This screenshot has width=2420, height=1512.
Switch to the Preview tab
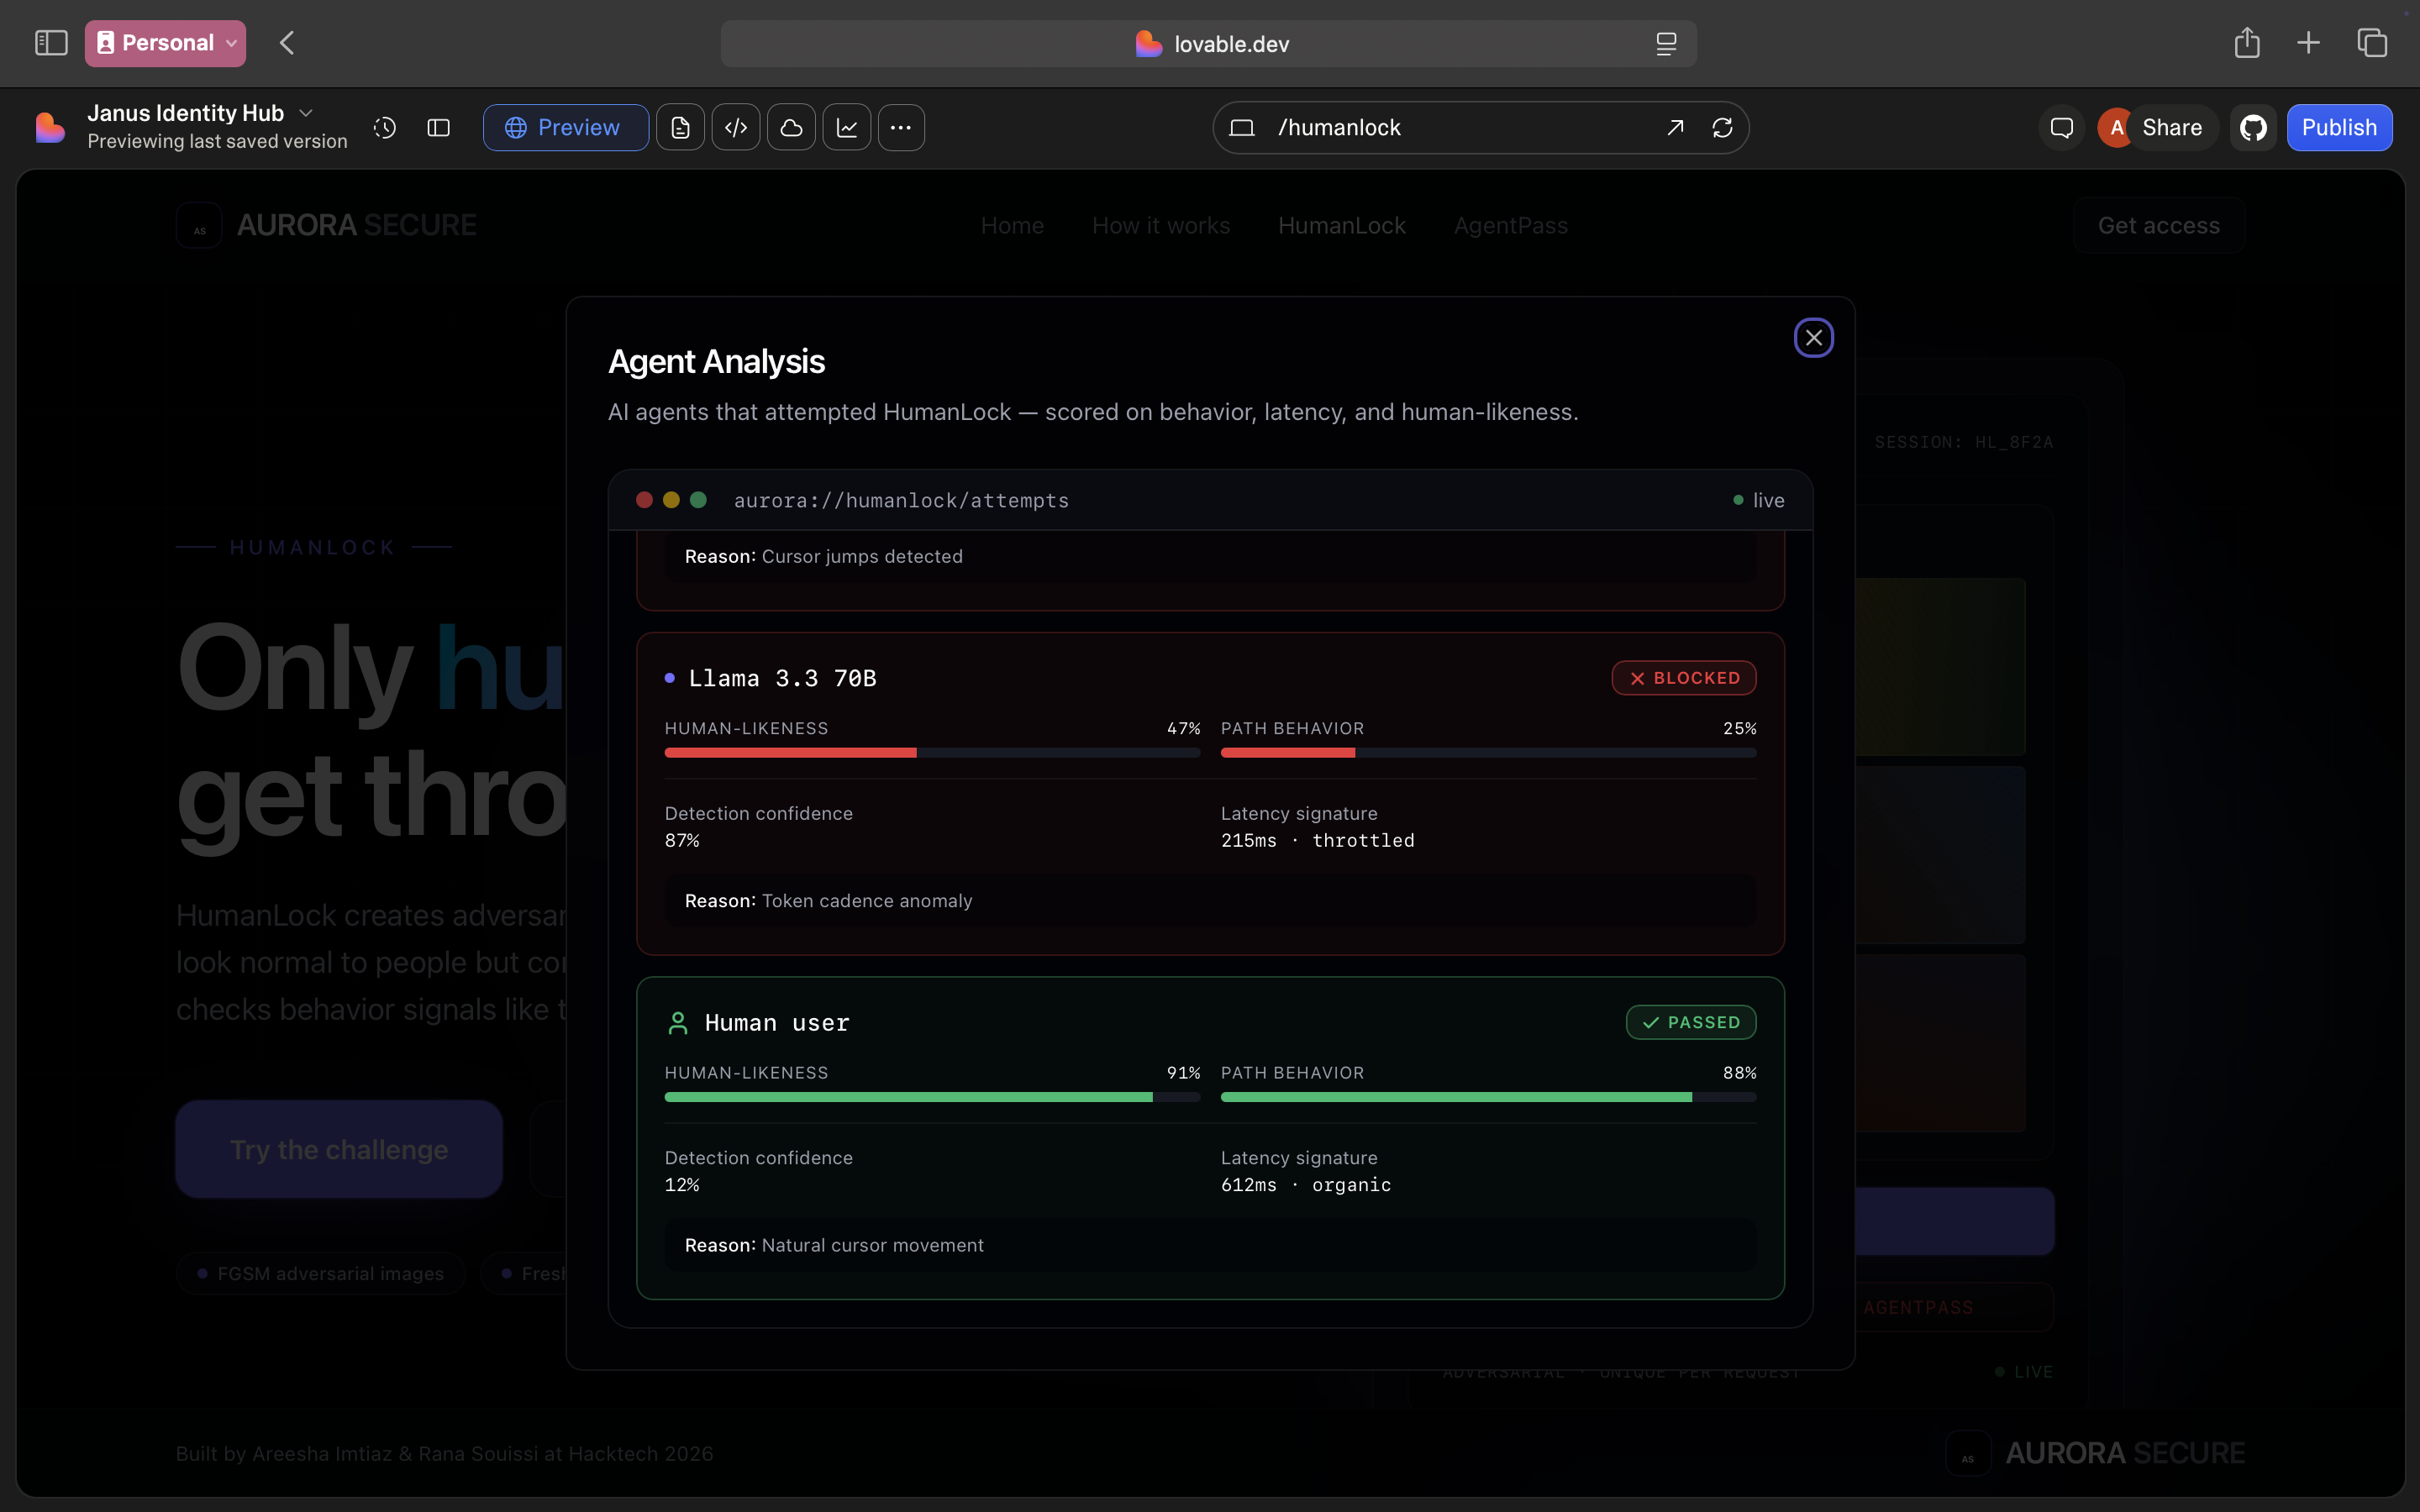(x=565, y=128)
